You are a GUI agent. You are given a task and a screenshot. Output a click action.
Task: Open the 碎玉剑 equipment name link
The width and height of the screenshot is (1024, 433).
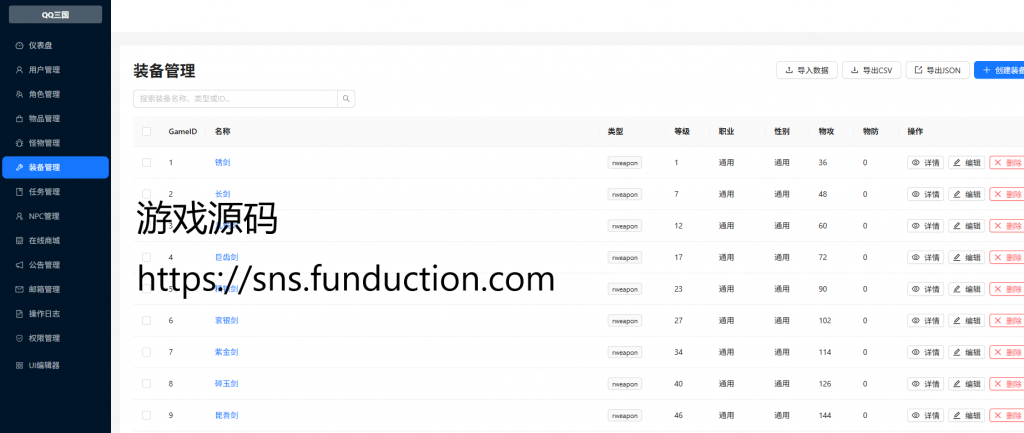click(x=224, y=384)
